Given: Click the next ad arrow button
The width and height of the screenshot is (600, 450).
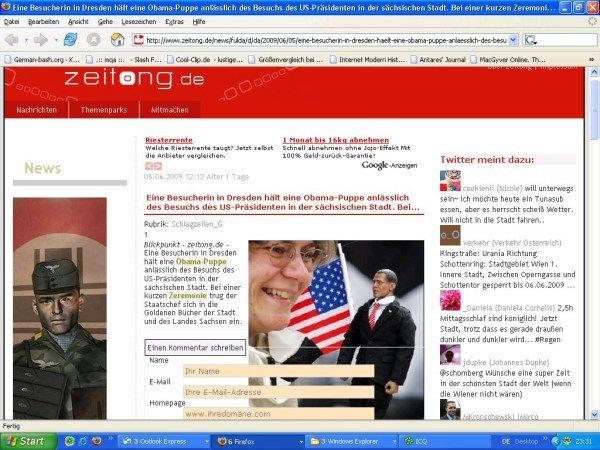Looking at the screenshot, I should [x=158, y=166].
